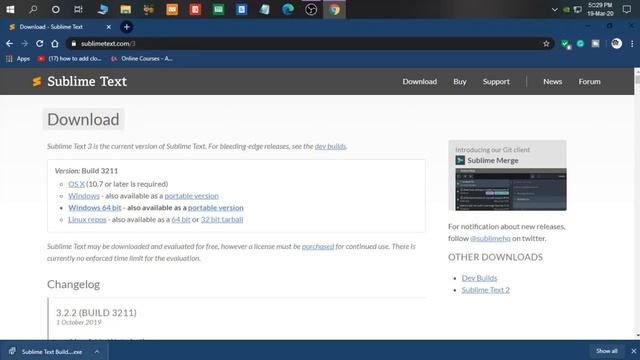Open Windows search magnifier icon

coord(33,9)
